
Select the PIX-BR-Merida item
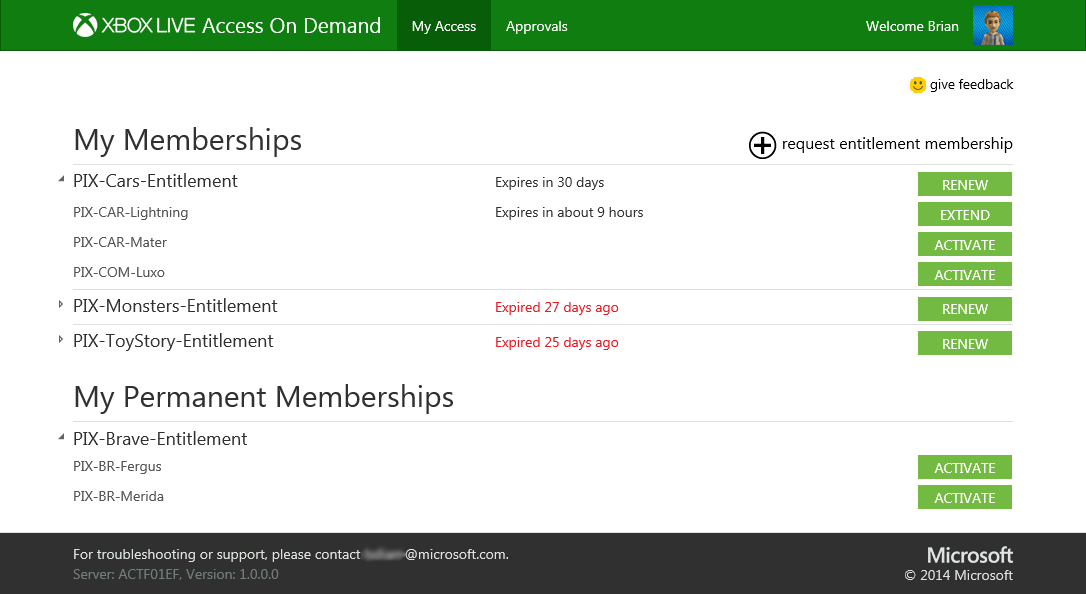tap(118, 496)
